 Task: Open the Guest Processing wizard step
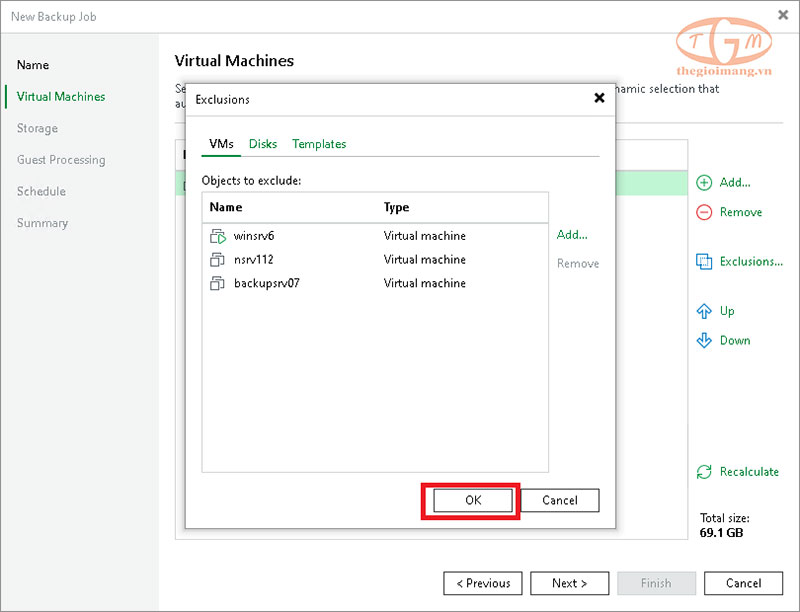(x=61, y=160)
